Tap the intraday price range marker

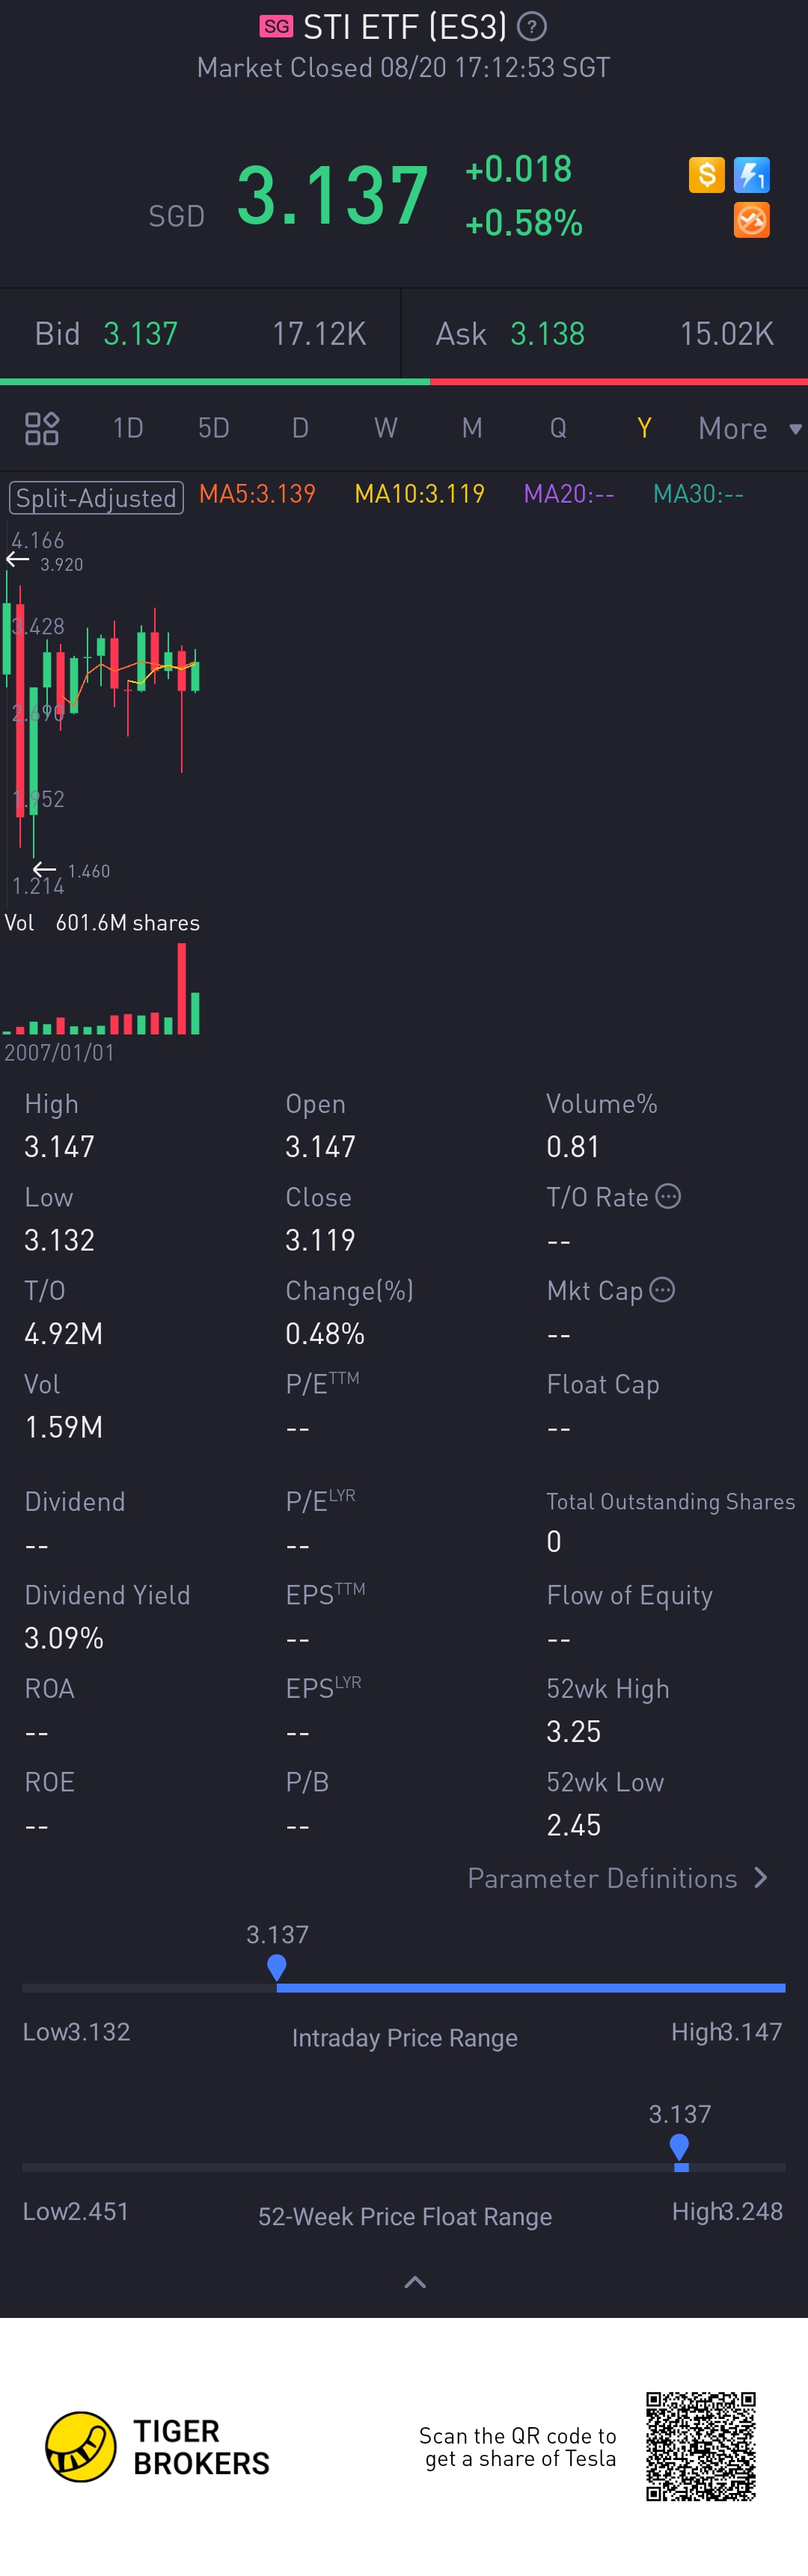coord(277,1967)
